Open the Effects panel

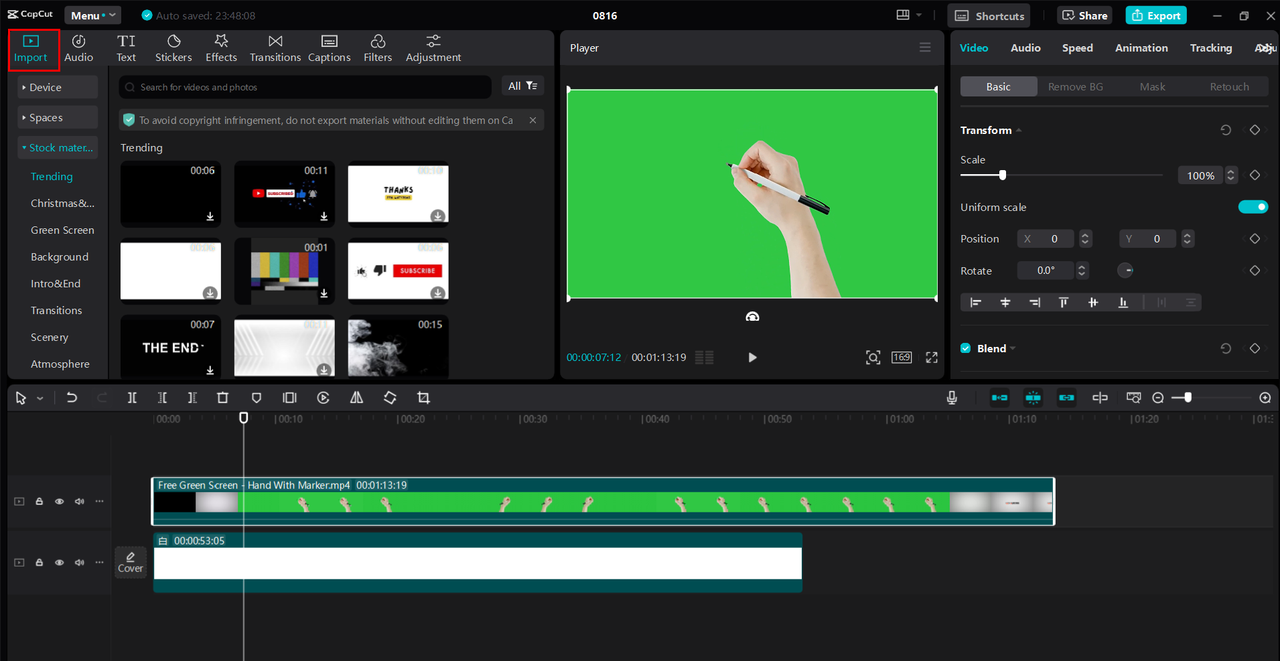point(221,48)
